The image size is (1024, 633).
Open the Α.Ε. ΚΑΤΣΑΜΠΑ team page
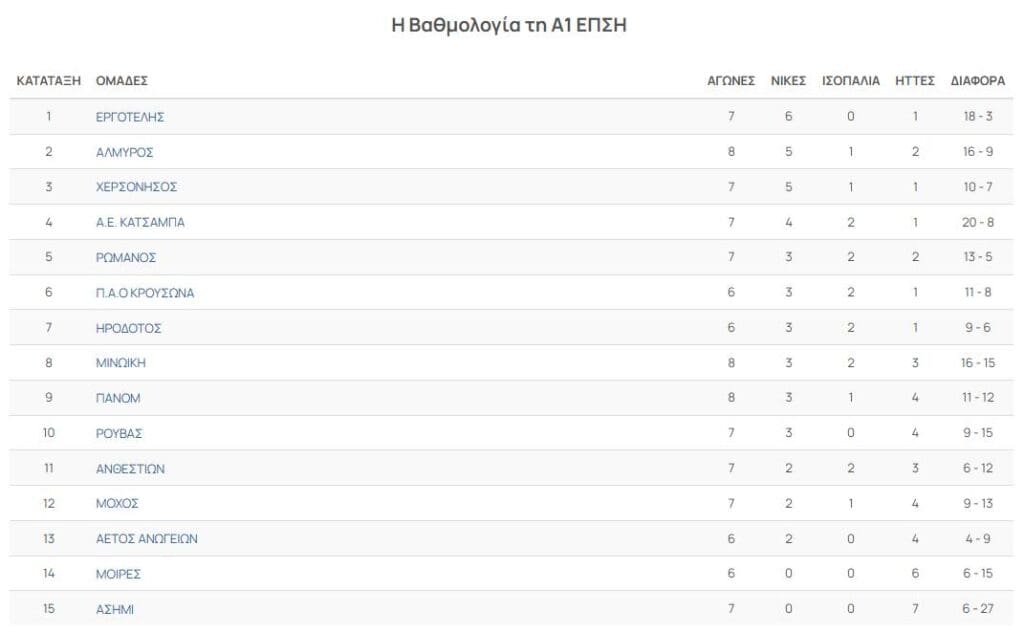click(140, 222)
